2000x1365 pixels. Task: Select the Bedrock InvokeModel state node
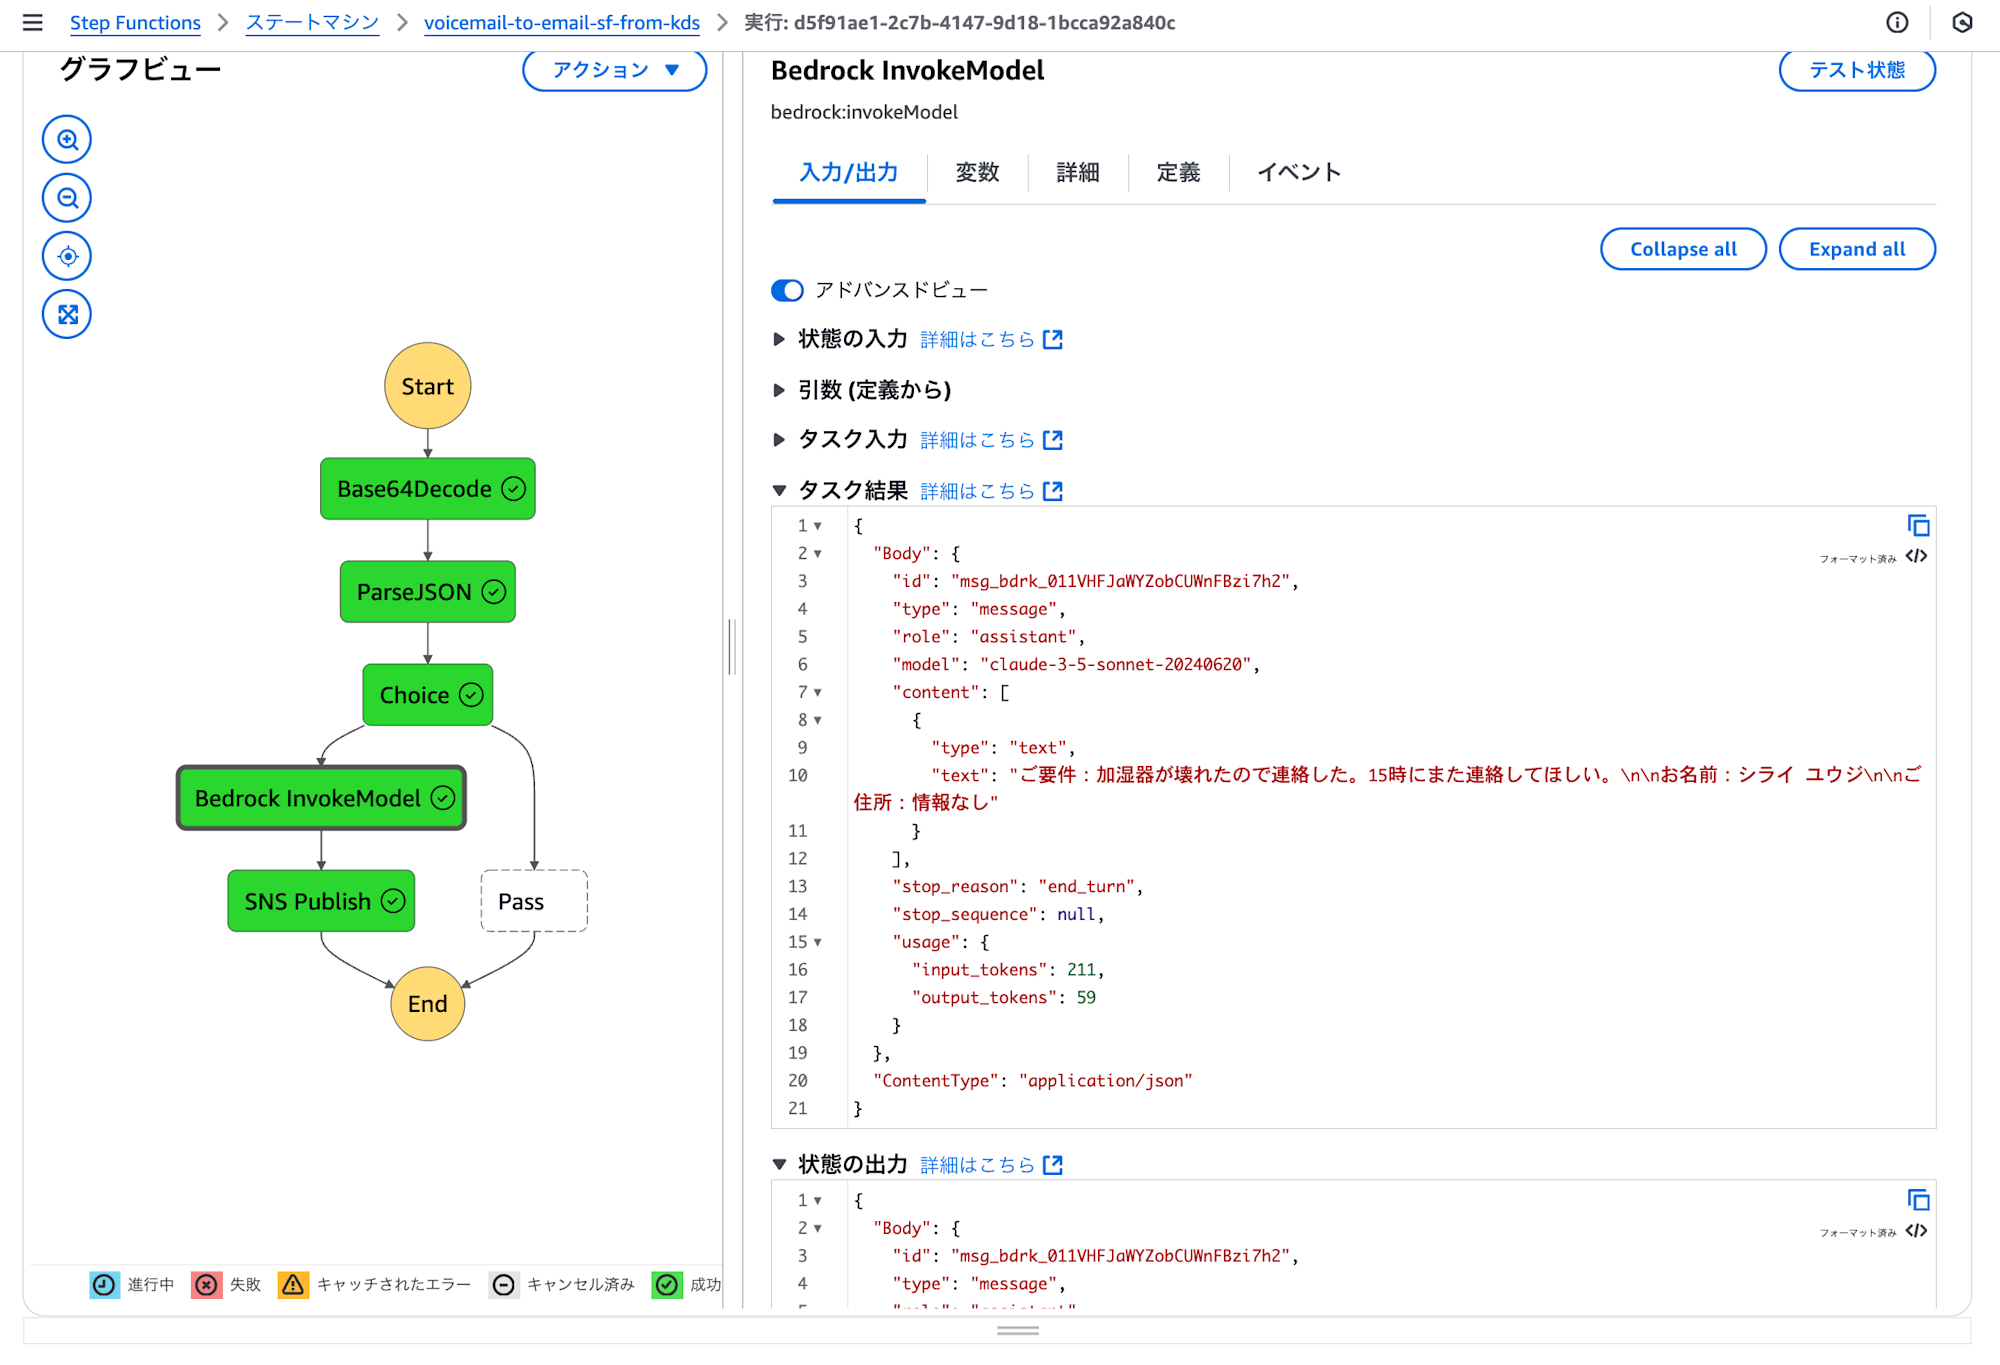coord(321,798)
